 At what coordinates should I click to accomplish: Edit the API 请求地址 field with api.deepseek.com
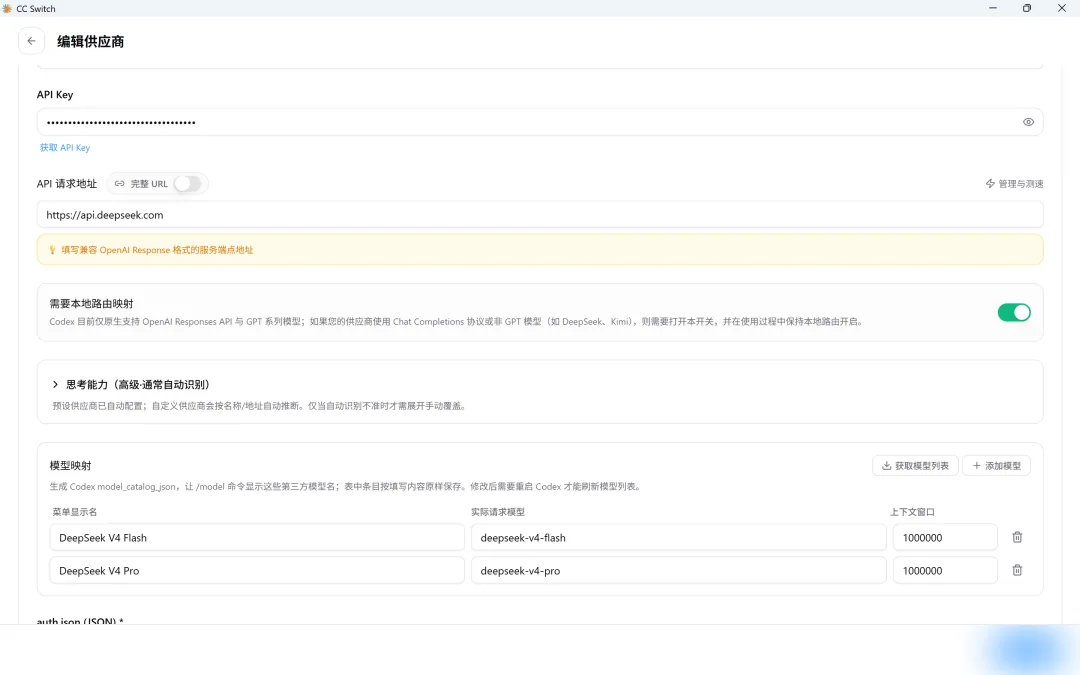(x=540, y=215)
